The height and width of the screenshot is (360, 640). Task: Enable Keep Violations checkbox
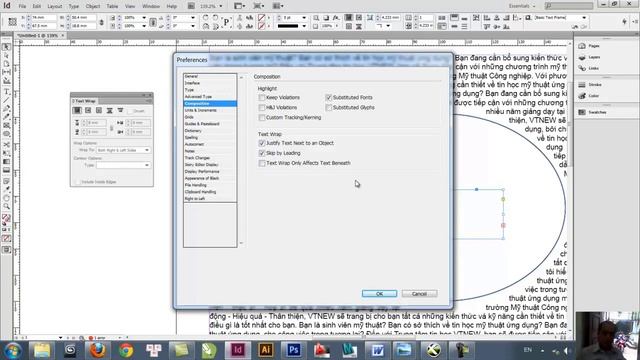(x=262, y=98)
